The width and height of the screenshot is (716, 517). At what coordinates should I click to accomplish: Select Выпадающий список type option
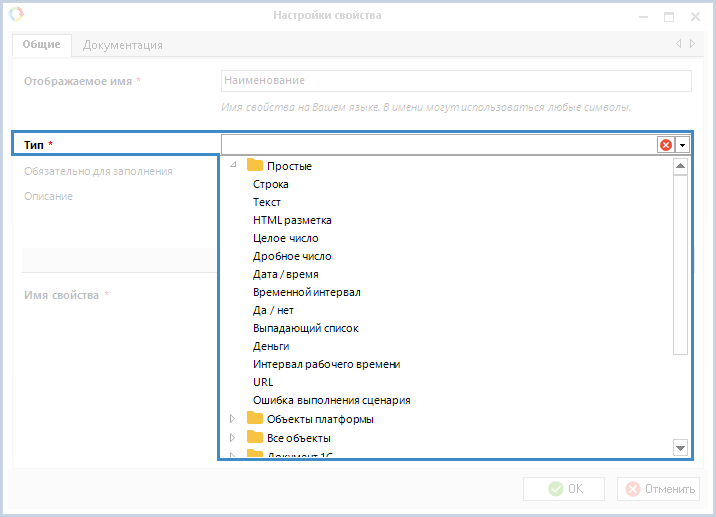coord(305,328)
